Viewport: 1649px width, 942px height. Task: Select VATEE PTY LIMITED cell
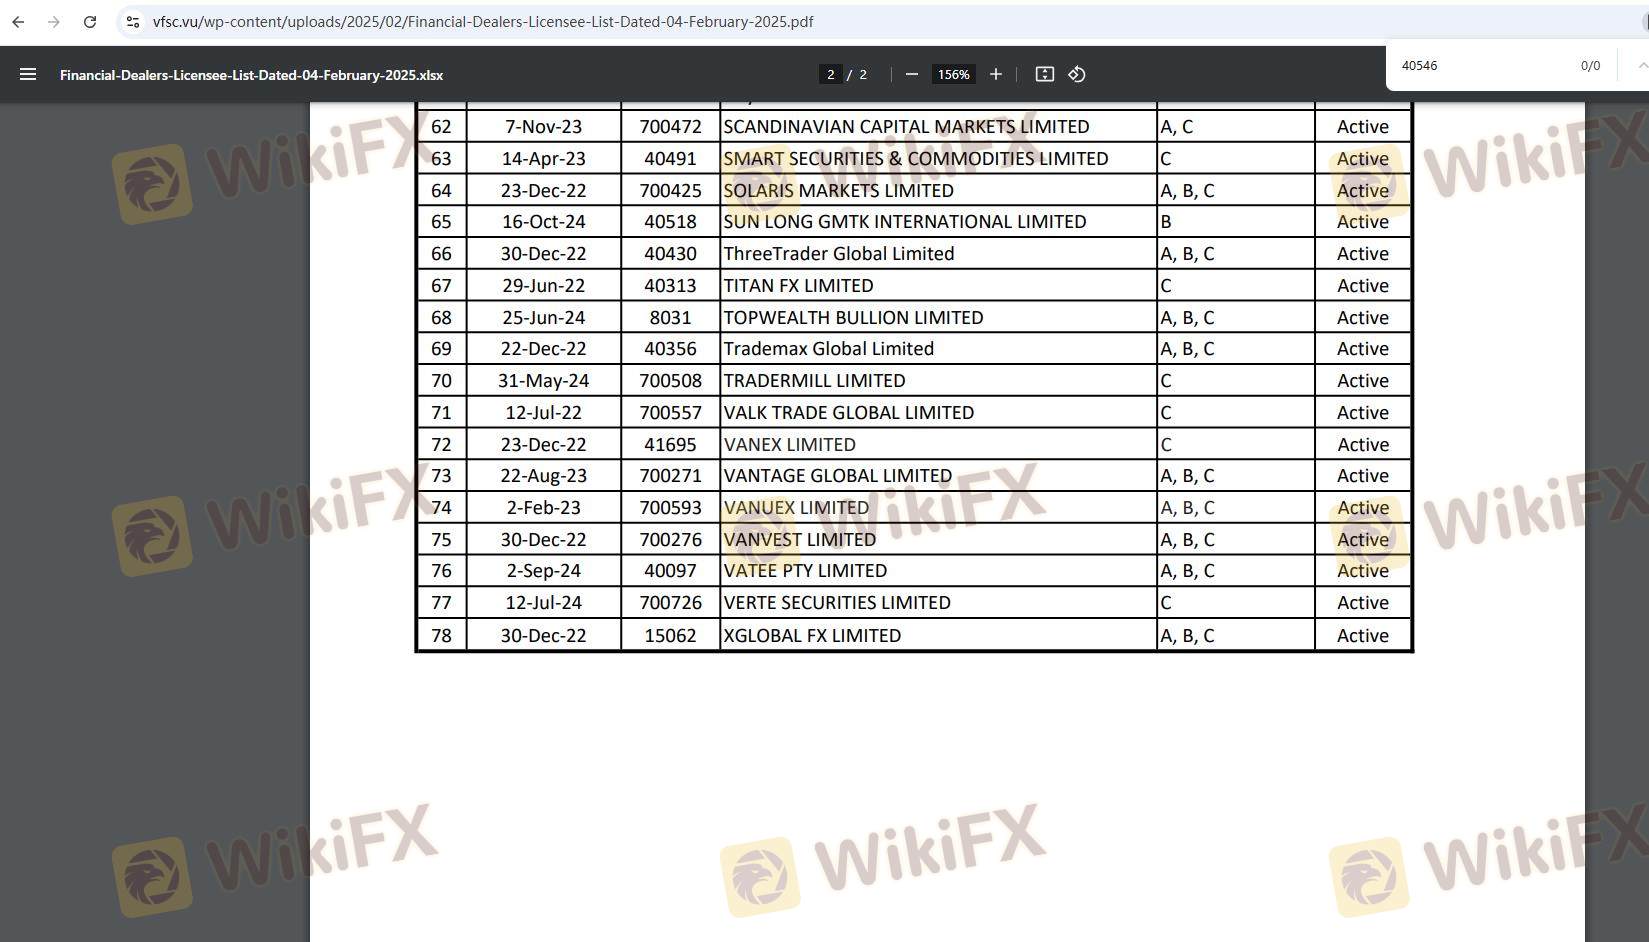(805, 571)
